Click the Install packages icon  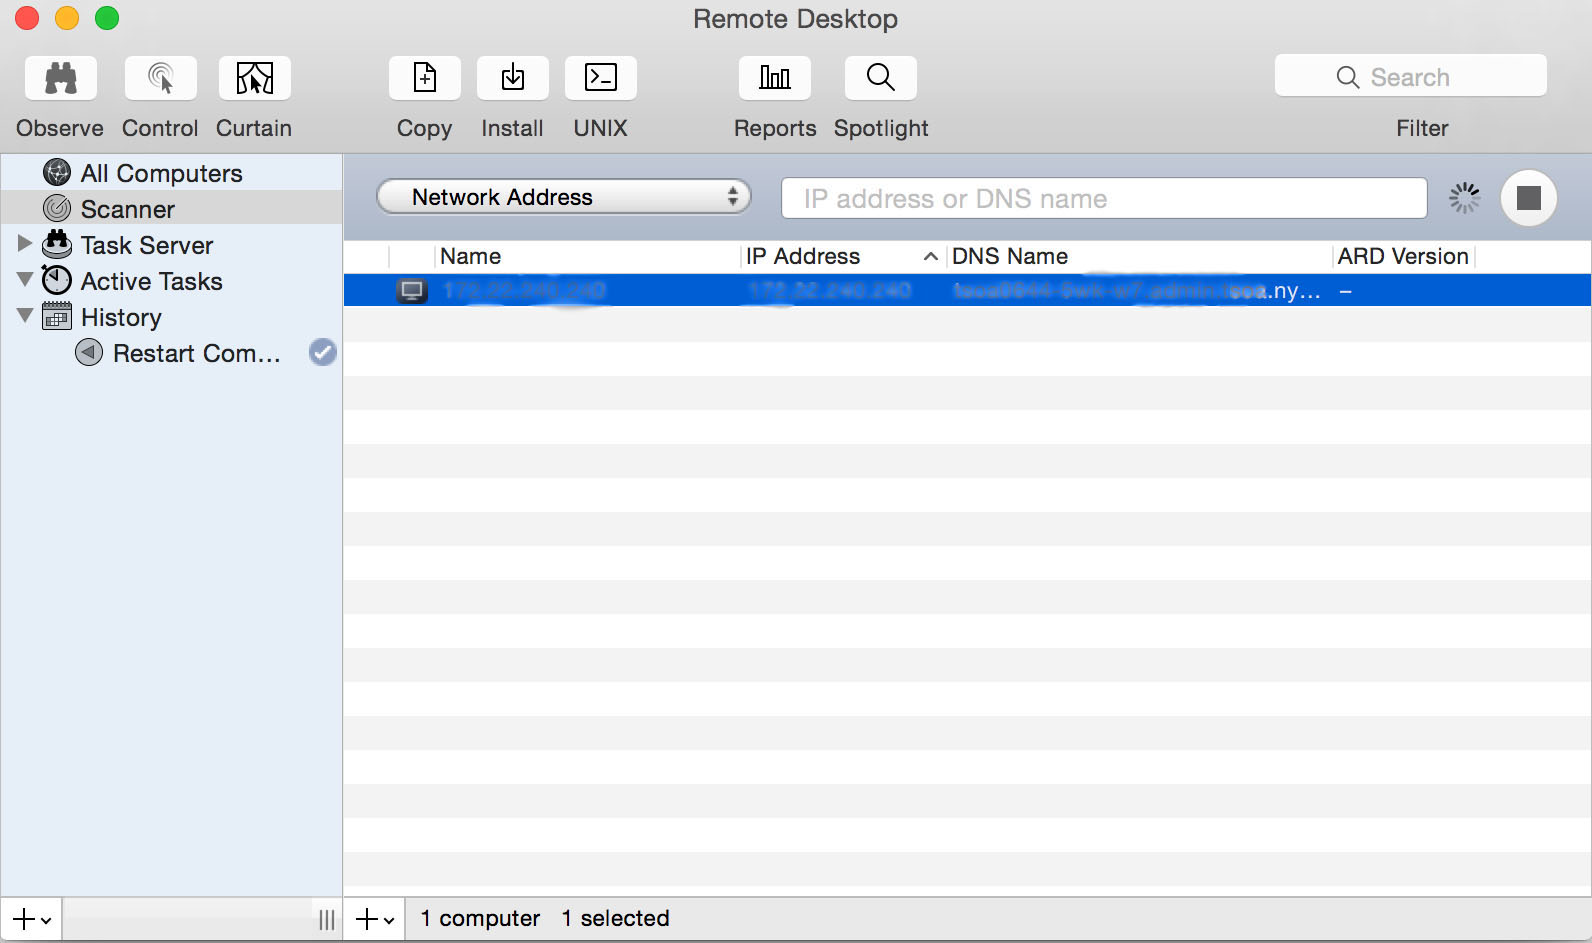click(x=512, y=78)
